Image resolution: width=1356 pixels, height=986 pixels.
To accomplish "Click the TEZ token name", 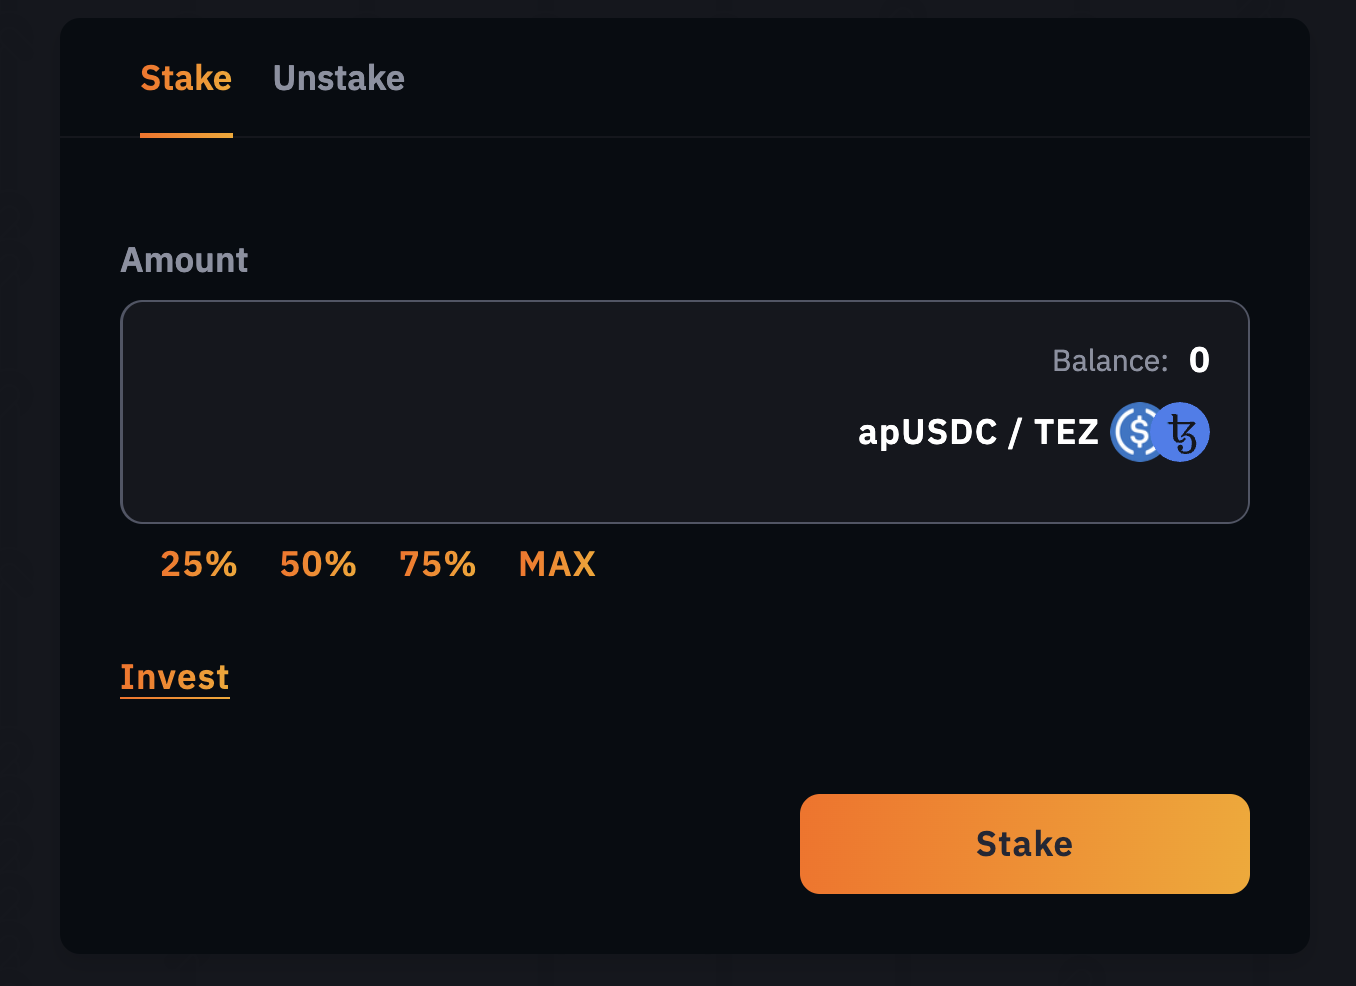I will [x=1066, y=432].
